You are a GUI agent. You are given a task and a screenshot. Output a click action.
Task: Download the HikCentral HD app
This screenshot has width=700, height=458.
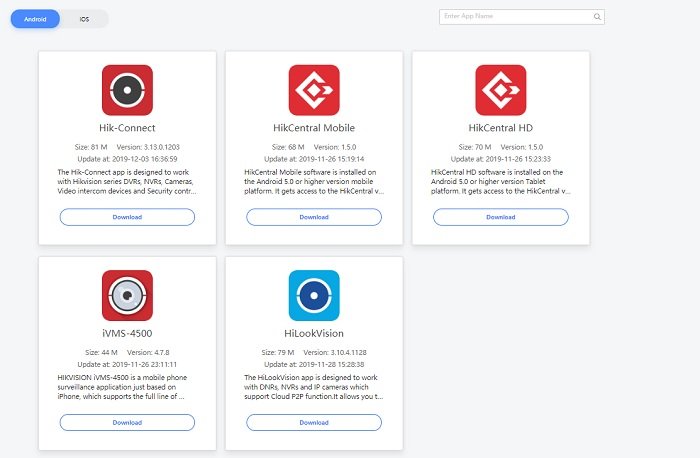tap(500, 217)
